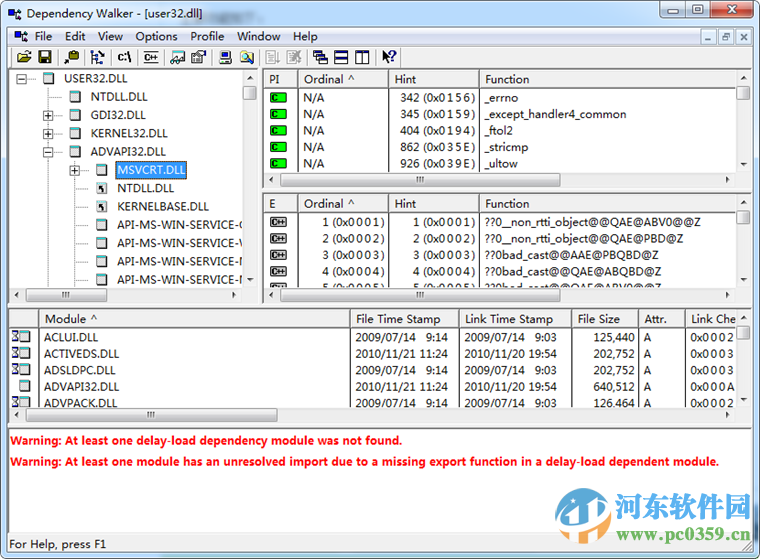Click the Open file toolbar icon
Screen dimensions: 760x559
tap(24, 57)
